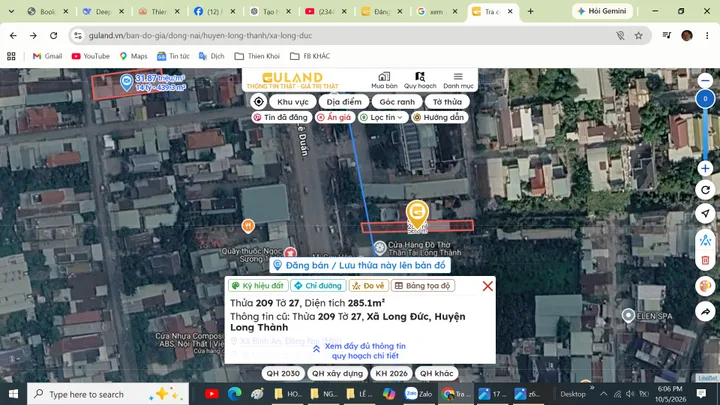Click the yellow Guland map marker

(417, 214)
